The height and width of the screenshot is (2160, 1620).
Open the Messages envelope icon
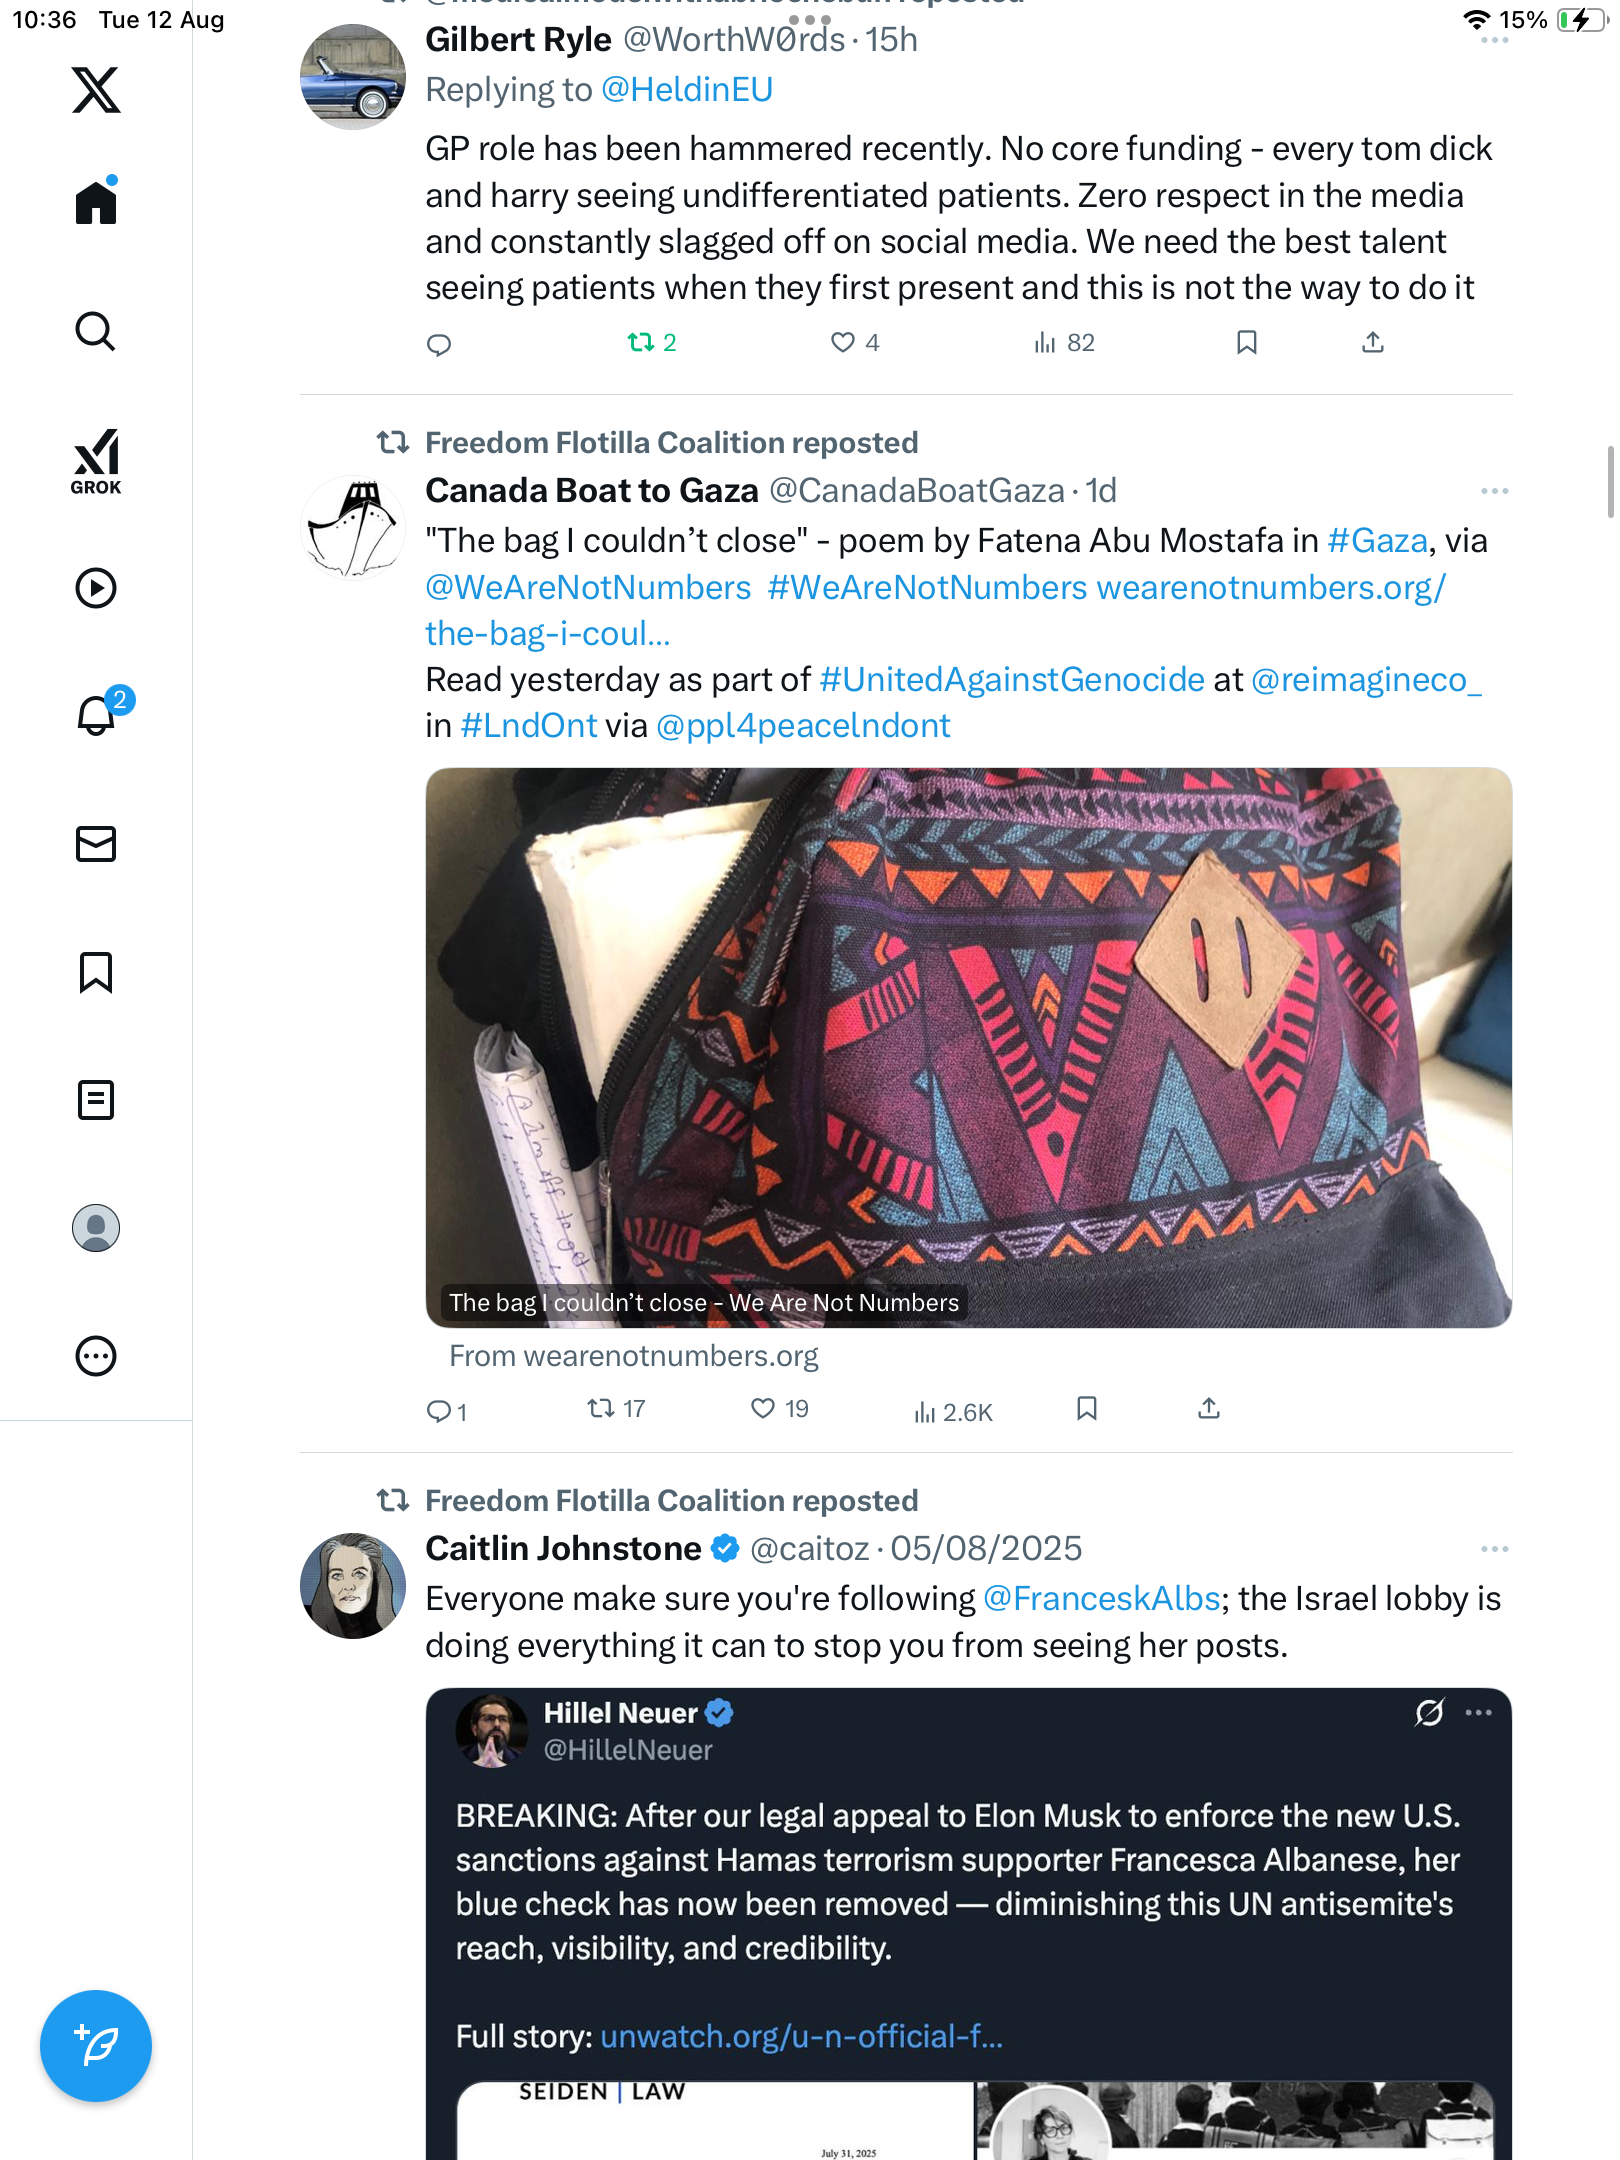tap(96, 844)
